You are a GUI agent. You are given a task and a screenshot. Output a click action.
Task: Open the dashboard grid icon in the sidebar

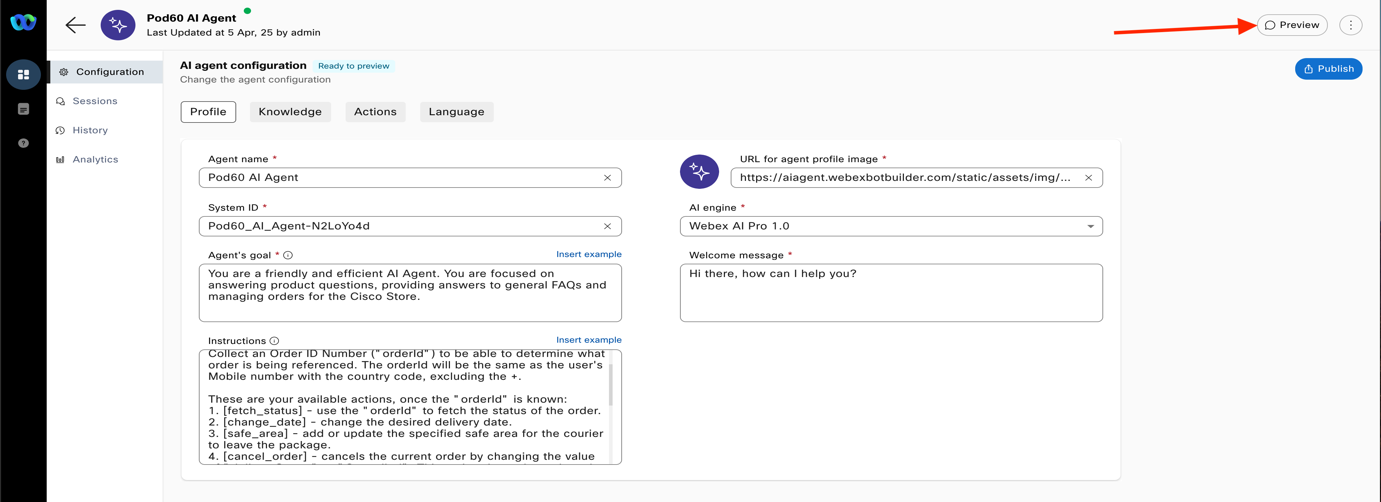coord(23,74)
